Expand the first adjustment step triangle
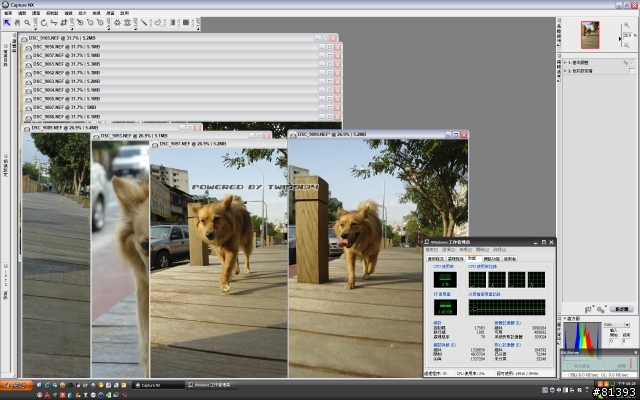 [565, 62]
